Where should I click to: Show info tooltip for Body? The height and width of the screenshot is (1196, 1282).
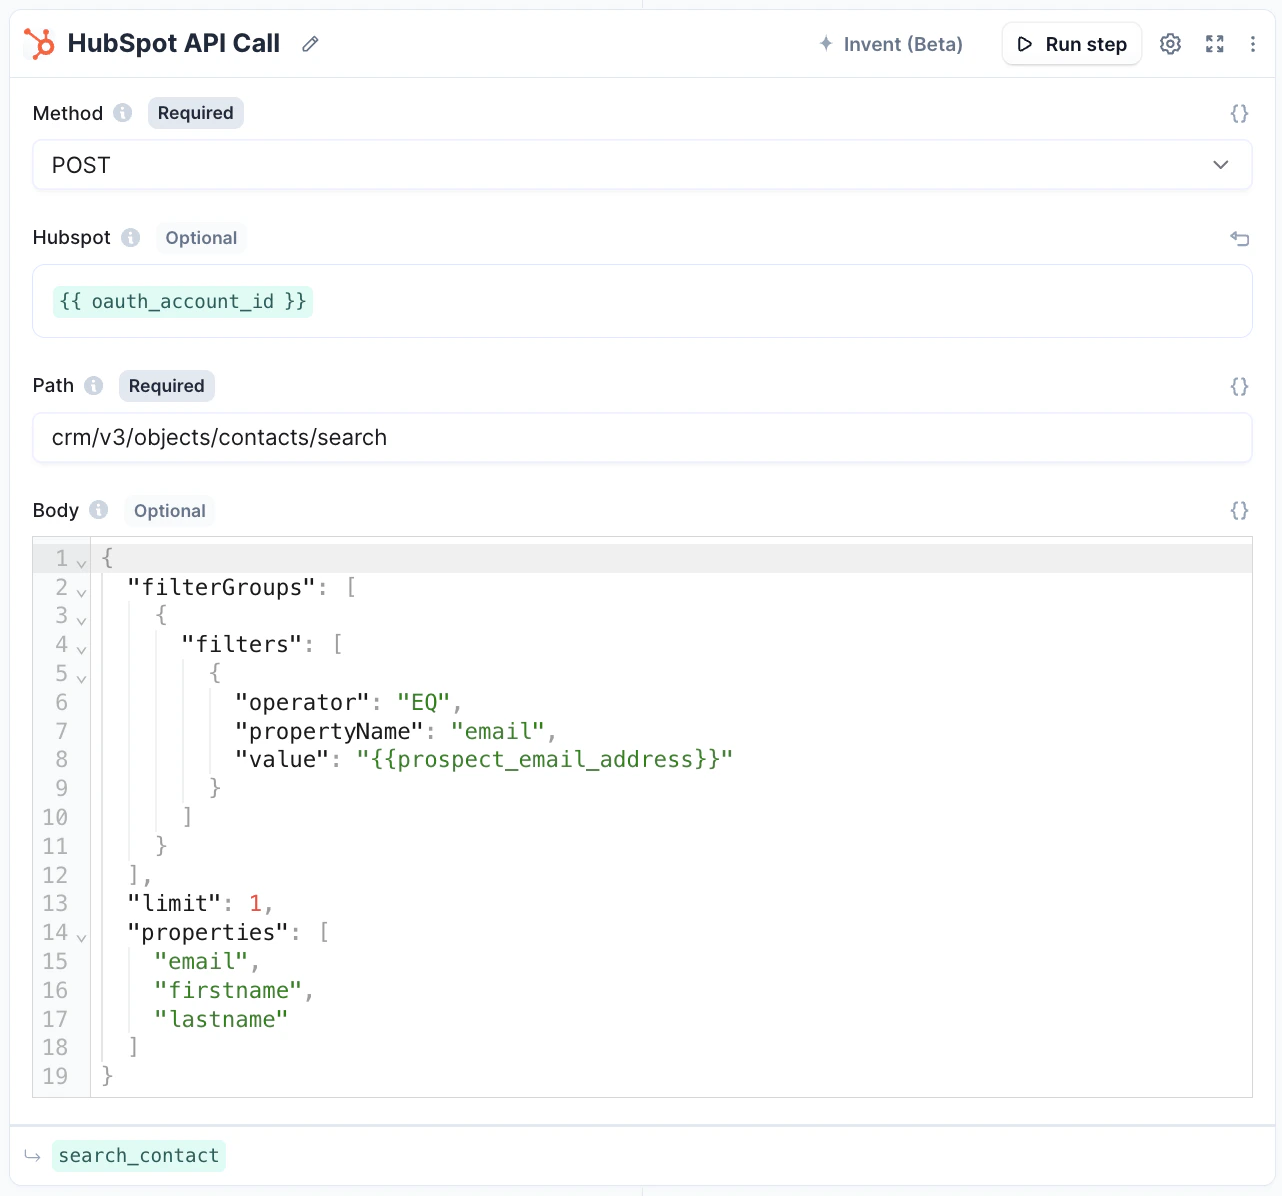[x=99, y=510]
